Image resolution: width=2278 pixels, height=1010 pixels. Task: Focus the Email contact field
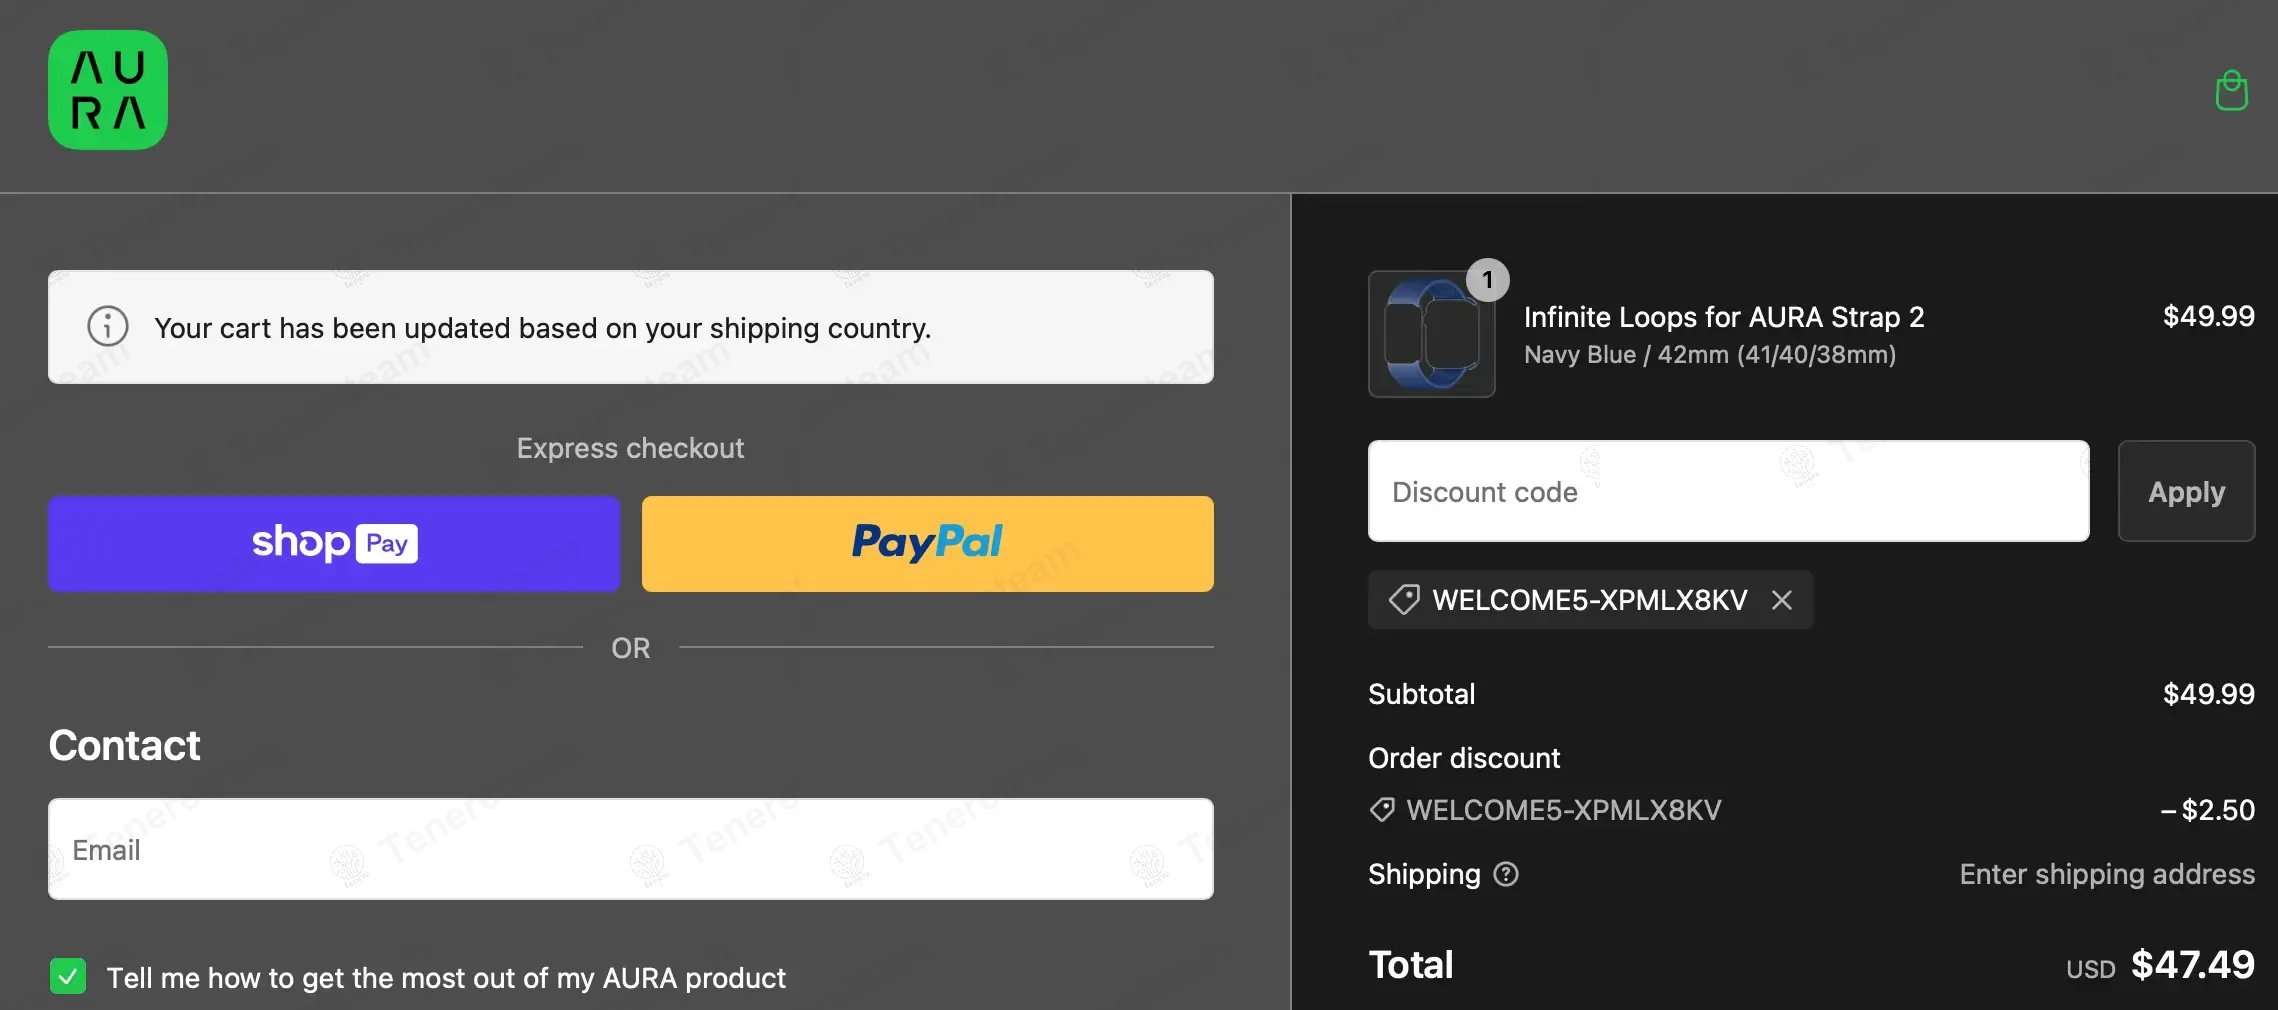point(630,849)
